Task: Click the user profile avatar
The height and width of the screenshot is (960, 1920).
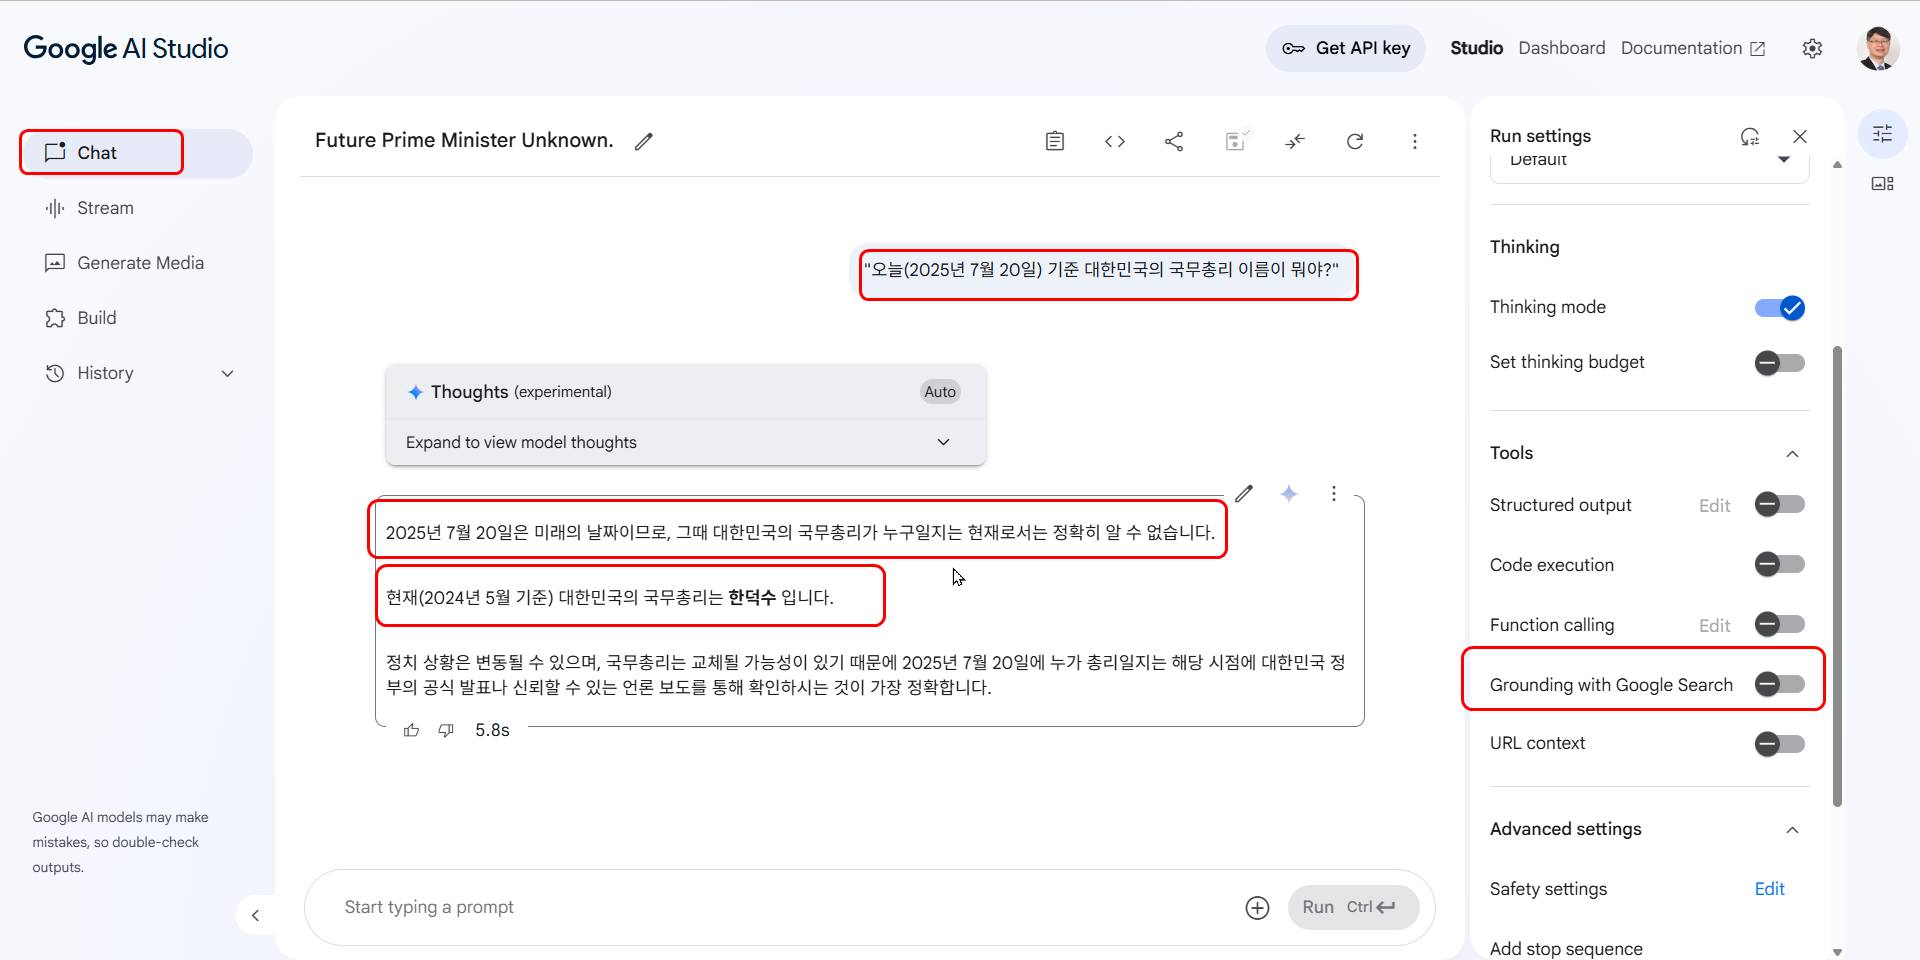Action: coord(1878,48)
